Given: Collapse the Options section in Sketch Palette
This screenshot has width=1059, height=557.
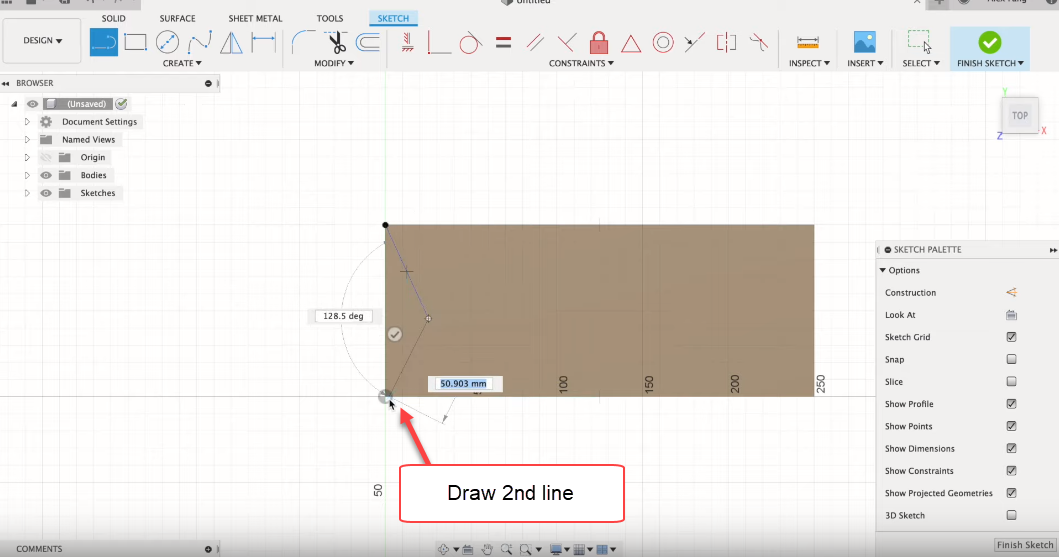Looking at the screenshot, I should click(x=883, y=270).
